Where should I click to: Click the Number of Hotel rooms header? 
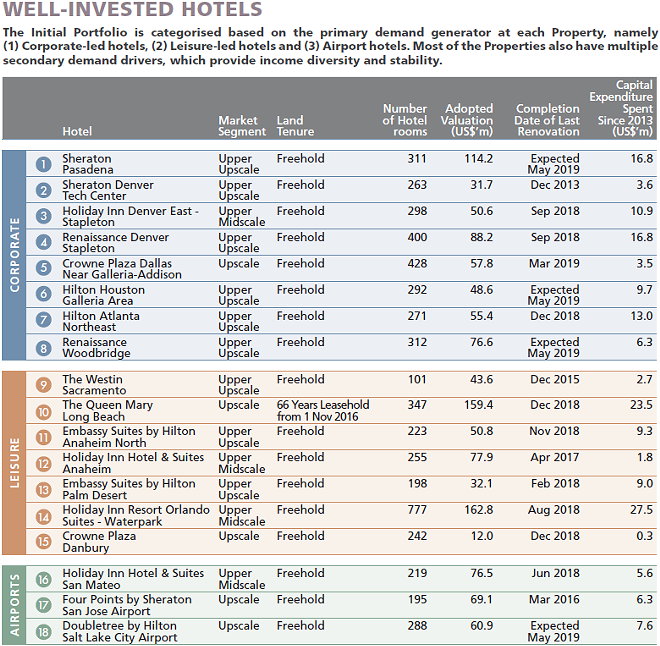(x=405, y=120)
